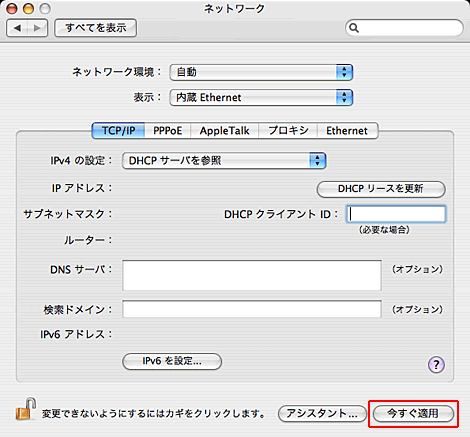Go forward with the right arrow
This screenshot has height=437, width=470.
tap(37, 28)
